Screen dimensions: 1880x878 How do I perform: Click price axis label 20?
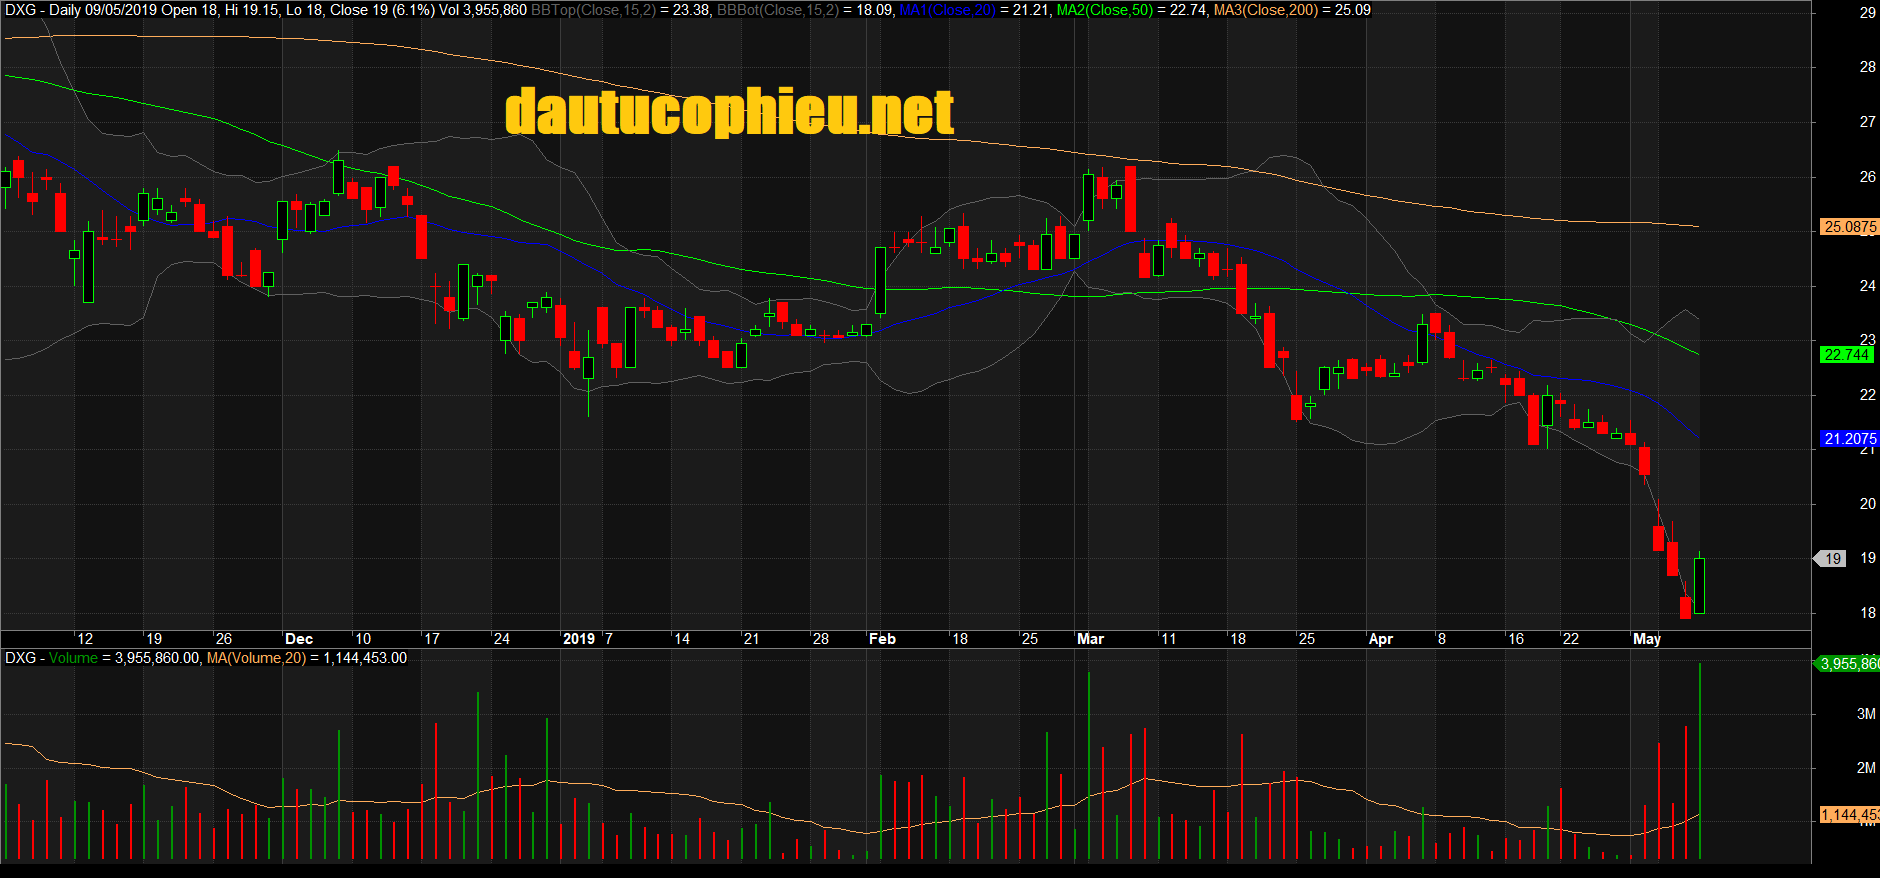pyautogui.click(x=1867, y=504)
